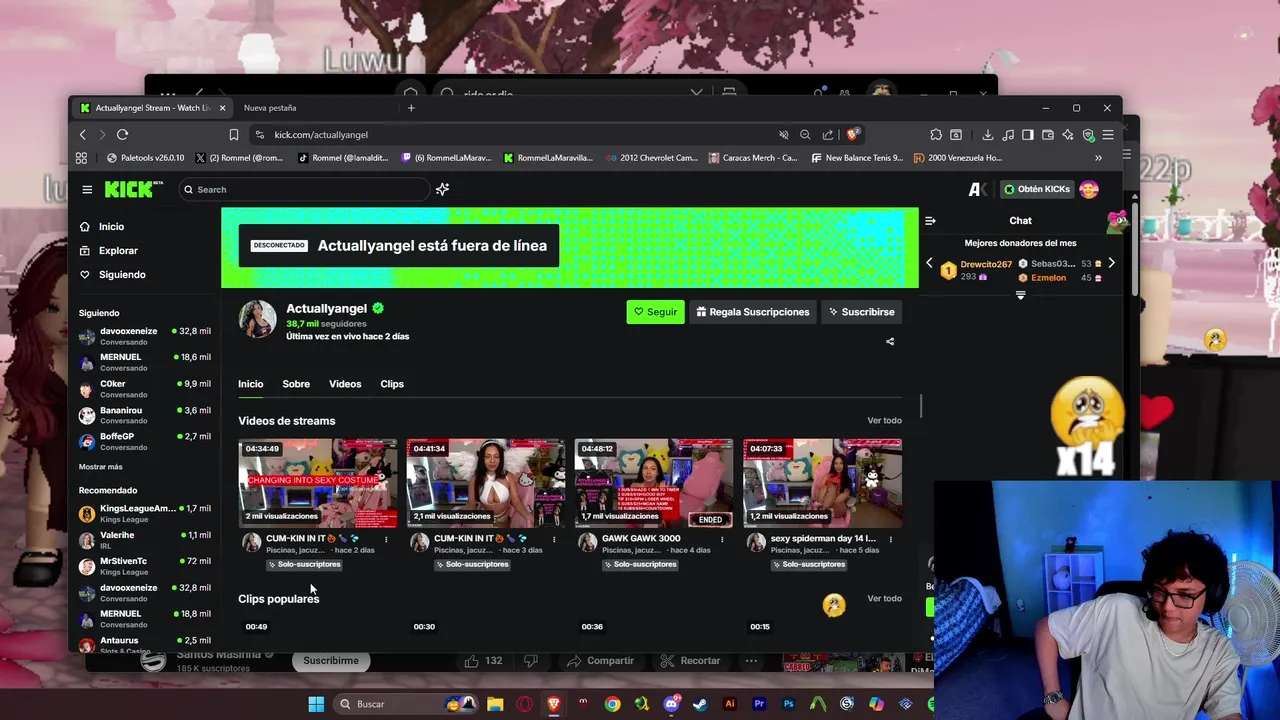Viewport: 1280px width, 720px height.
Task: Click the zoom magnifier icon in address bar
Action: coord(805,135)
